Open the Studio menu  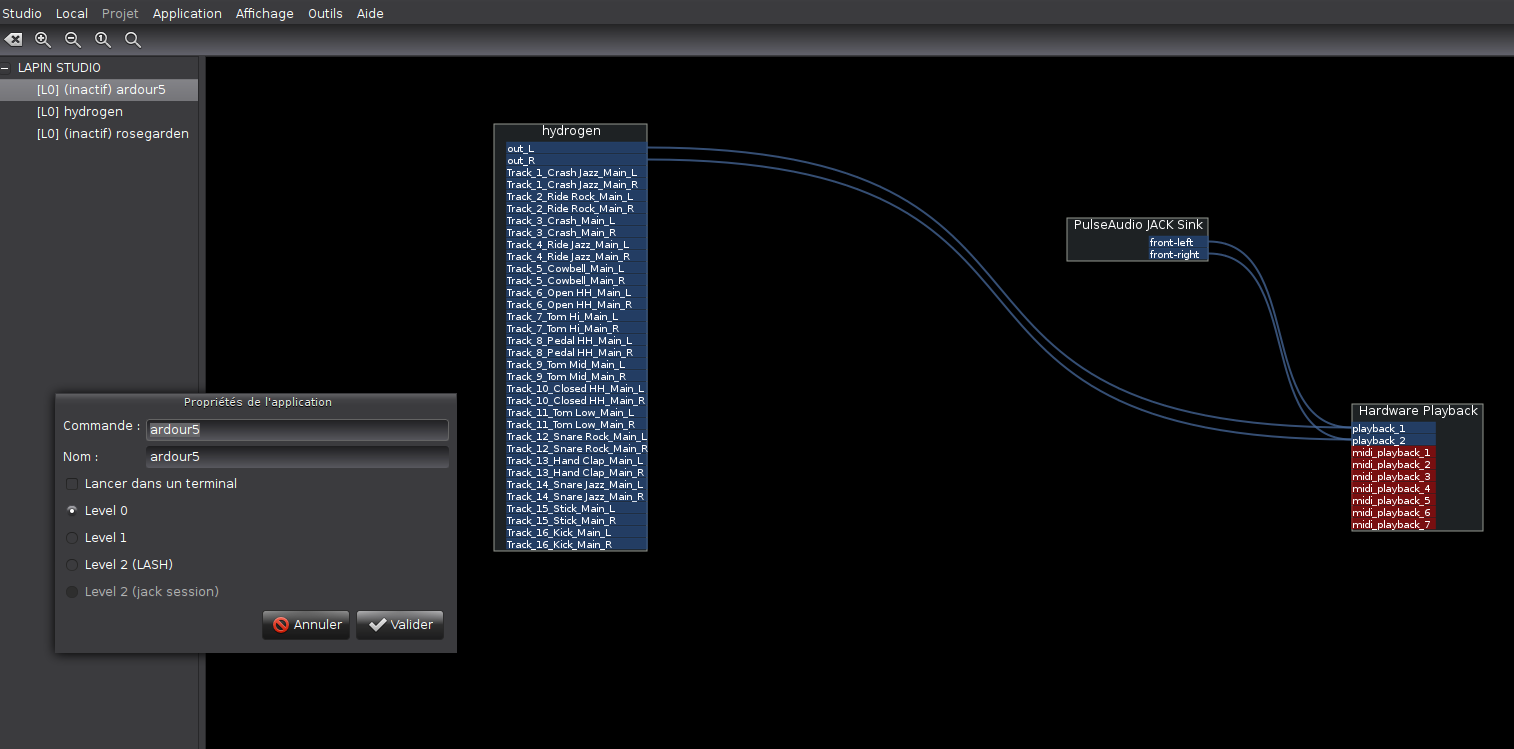pos(22,13)
